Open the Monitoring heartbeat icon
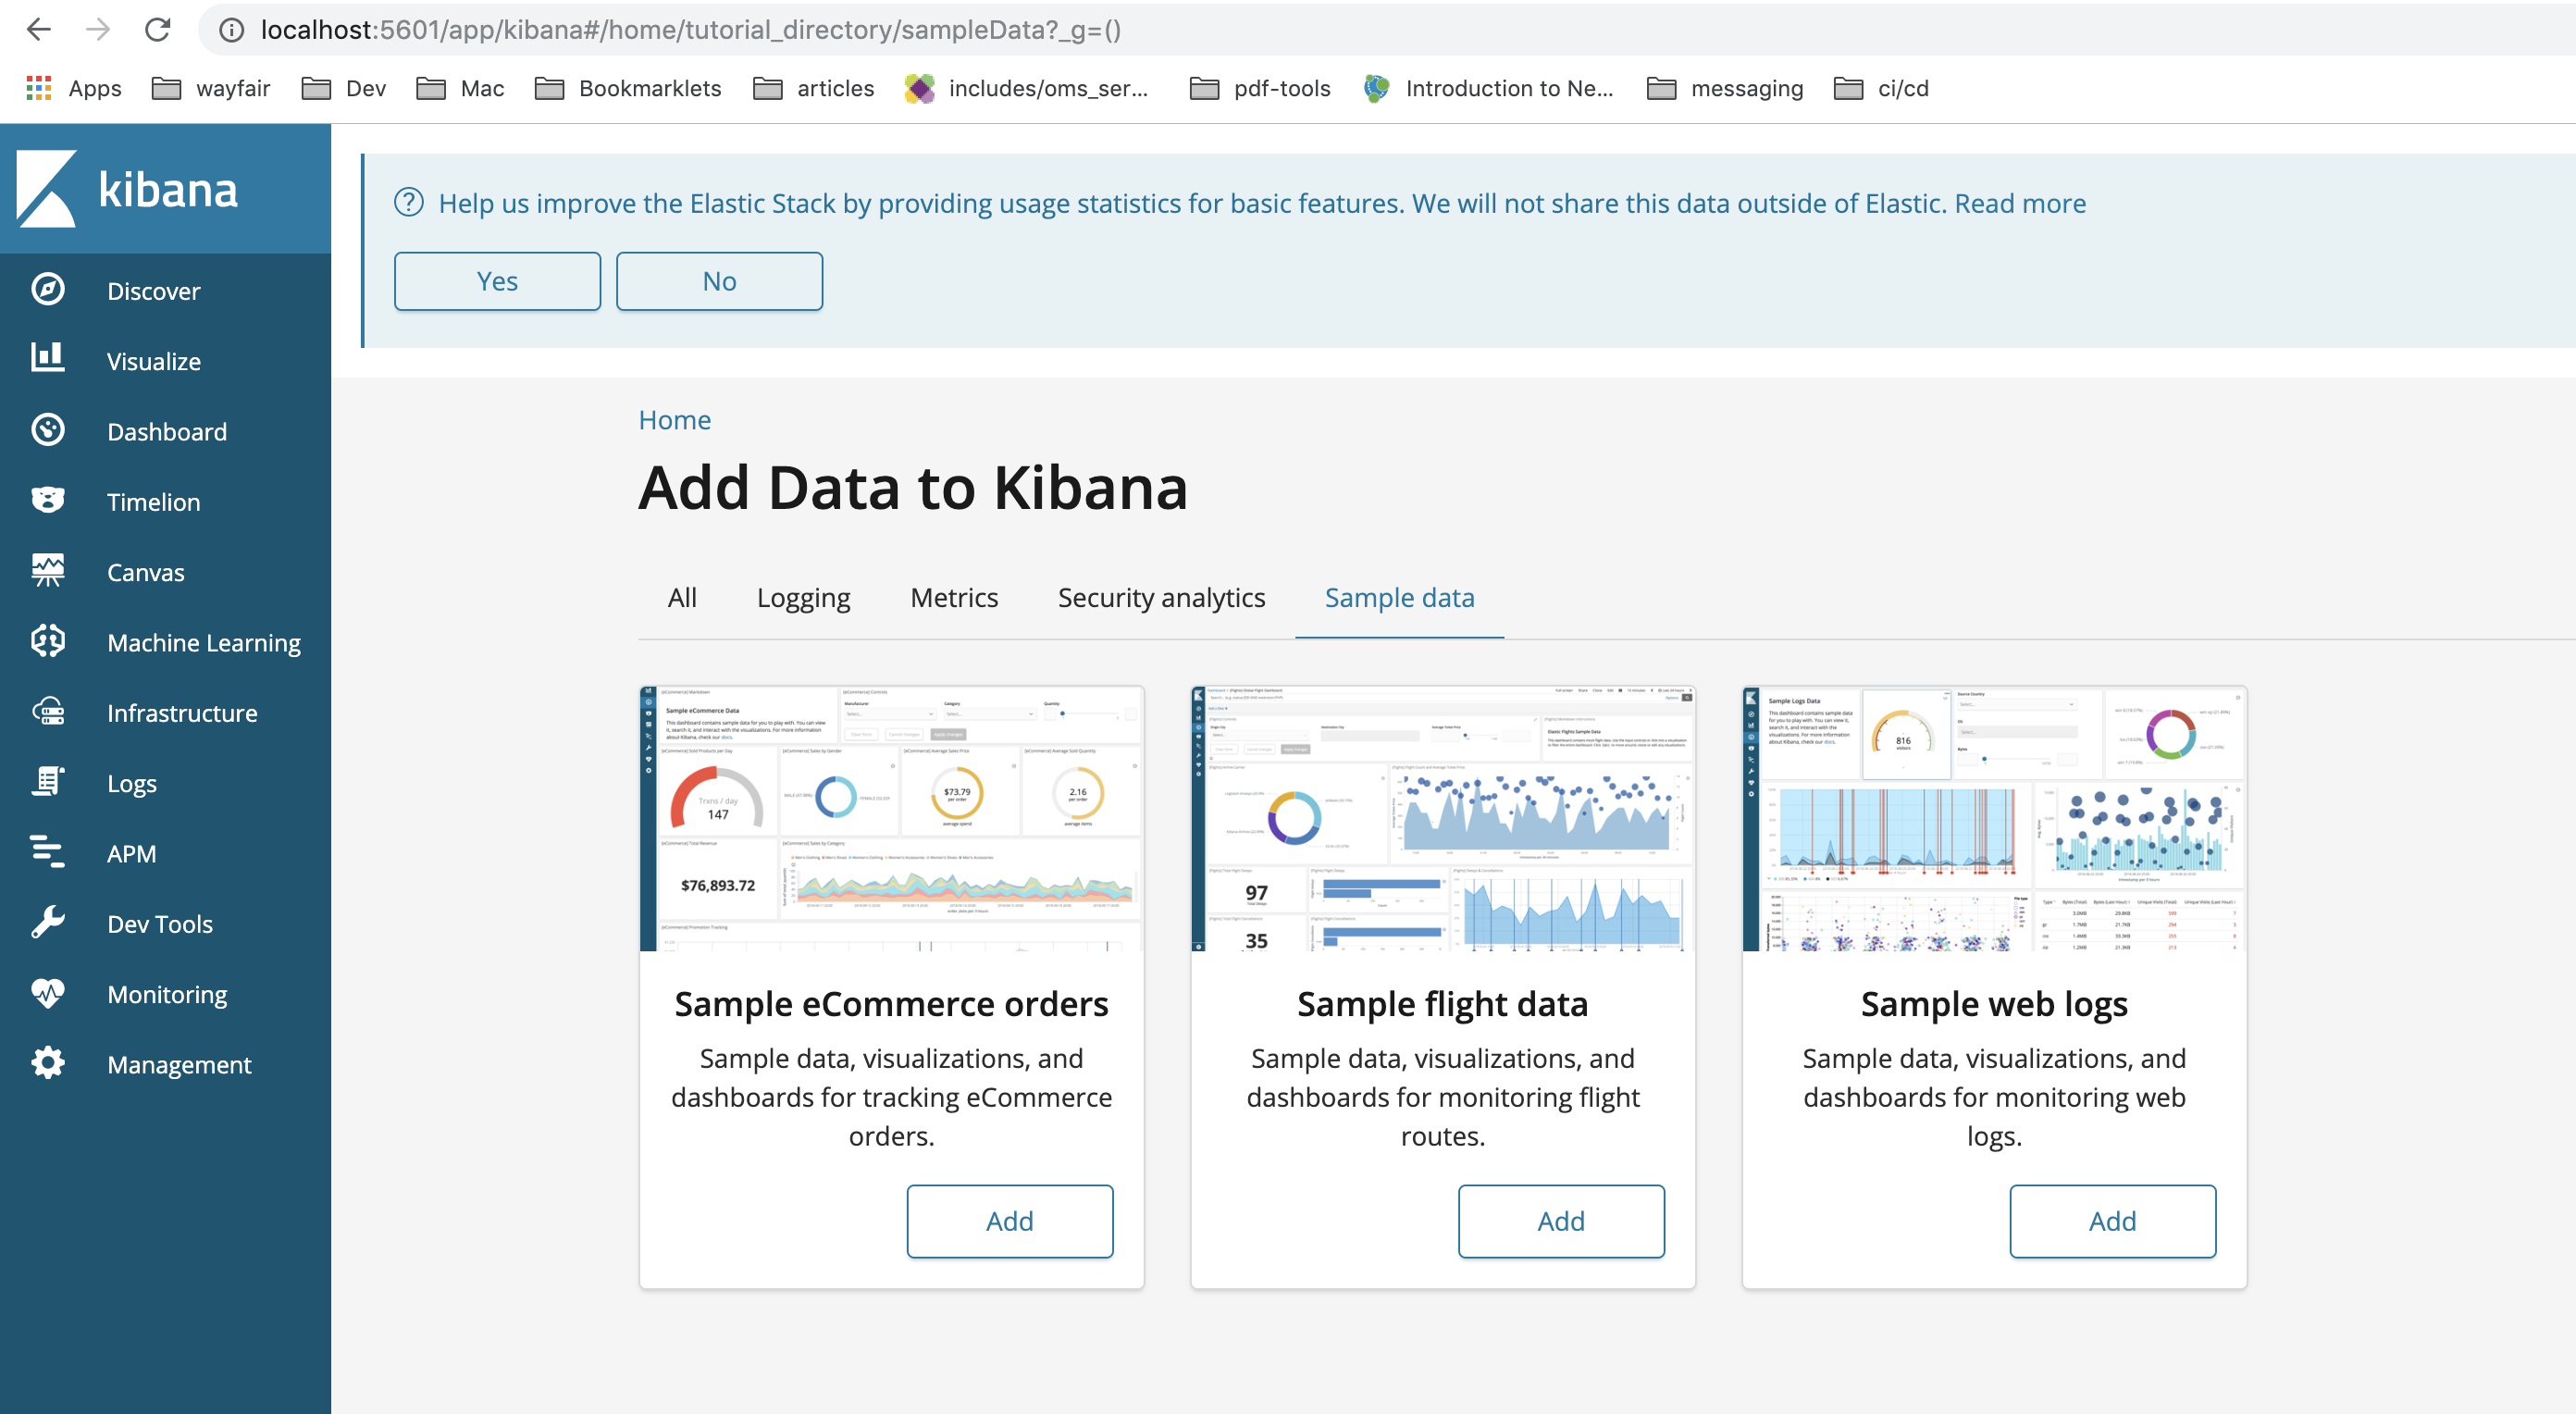This screenshot has width=2576, height=1414. [47, 993]
